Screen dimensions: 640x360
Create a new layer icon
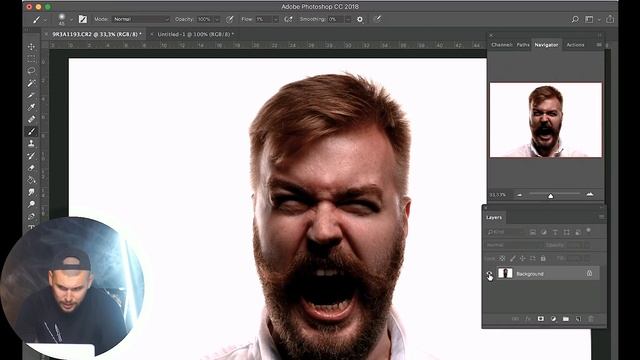(x=578, y=319)
